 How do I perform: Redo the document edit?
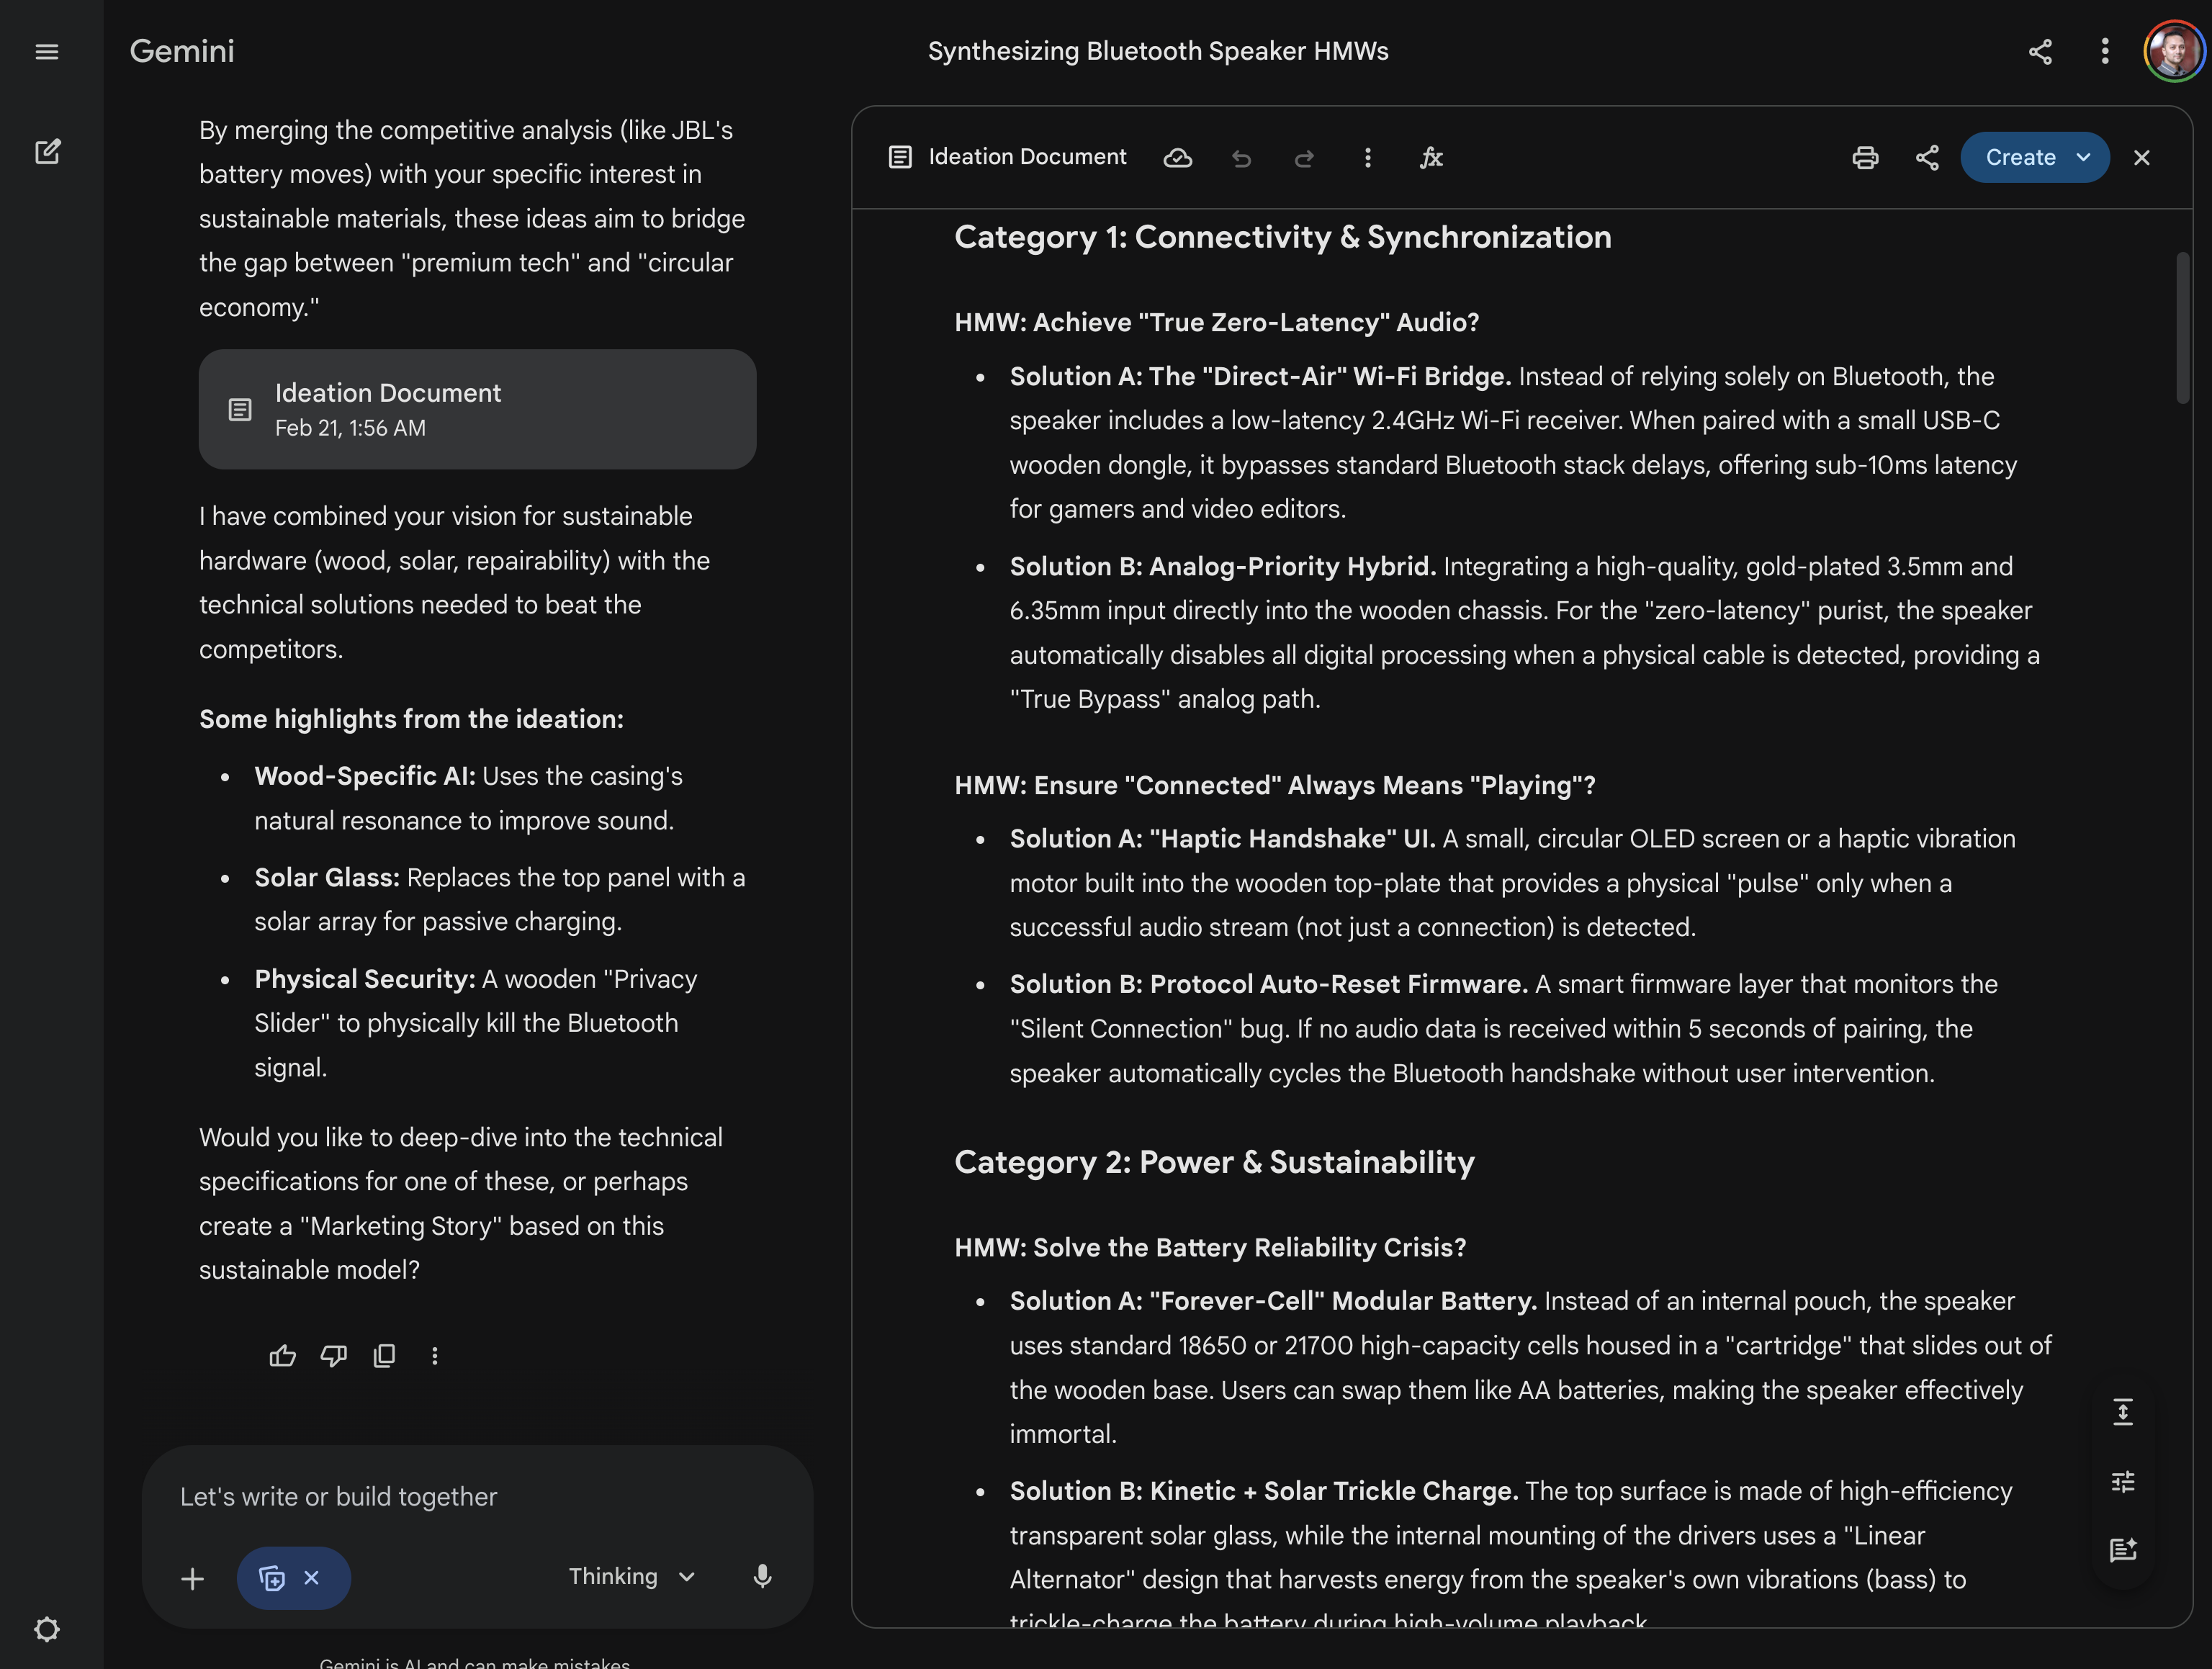(x=1304, y=158)
